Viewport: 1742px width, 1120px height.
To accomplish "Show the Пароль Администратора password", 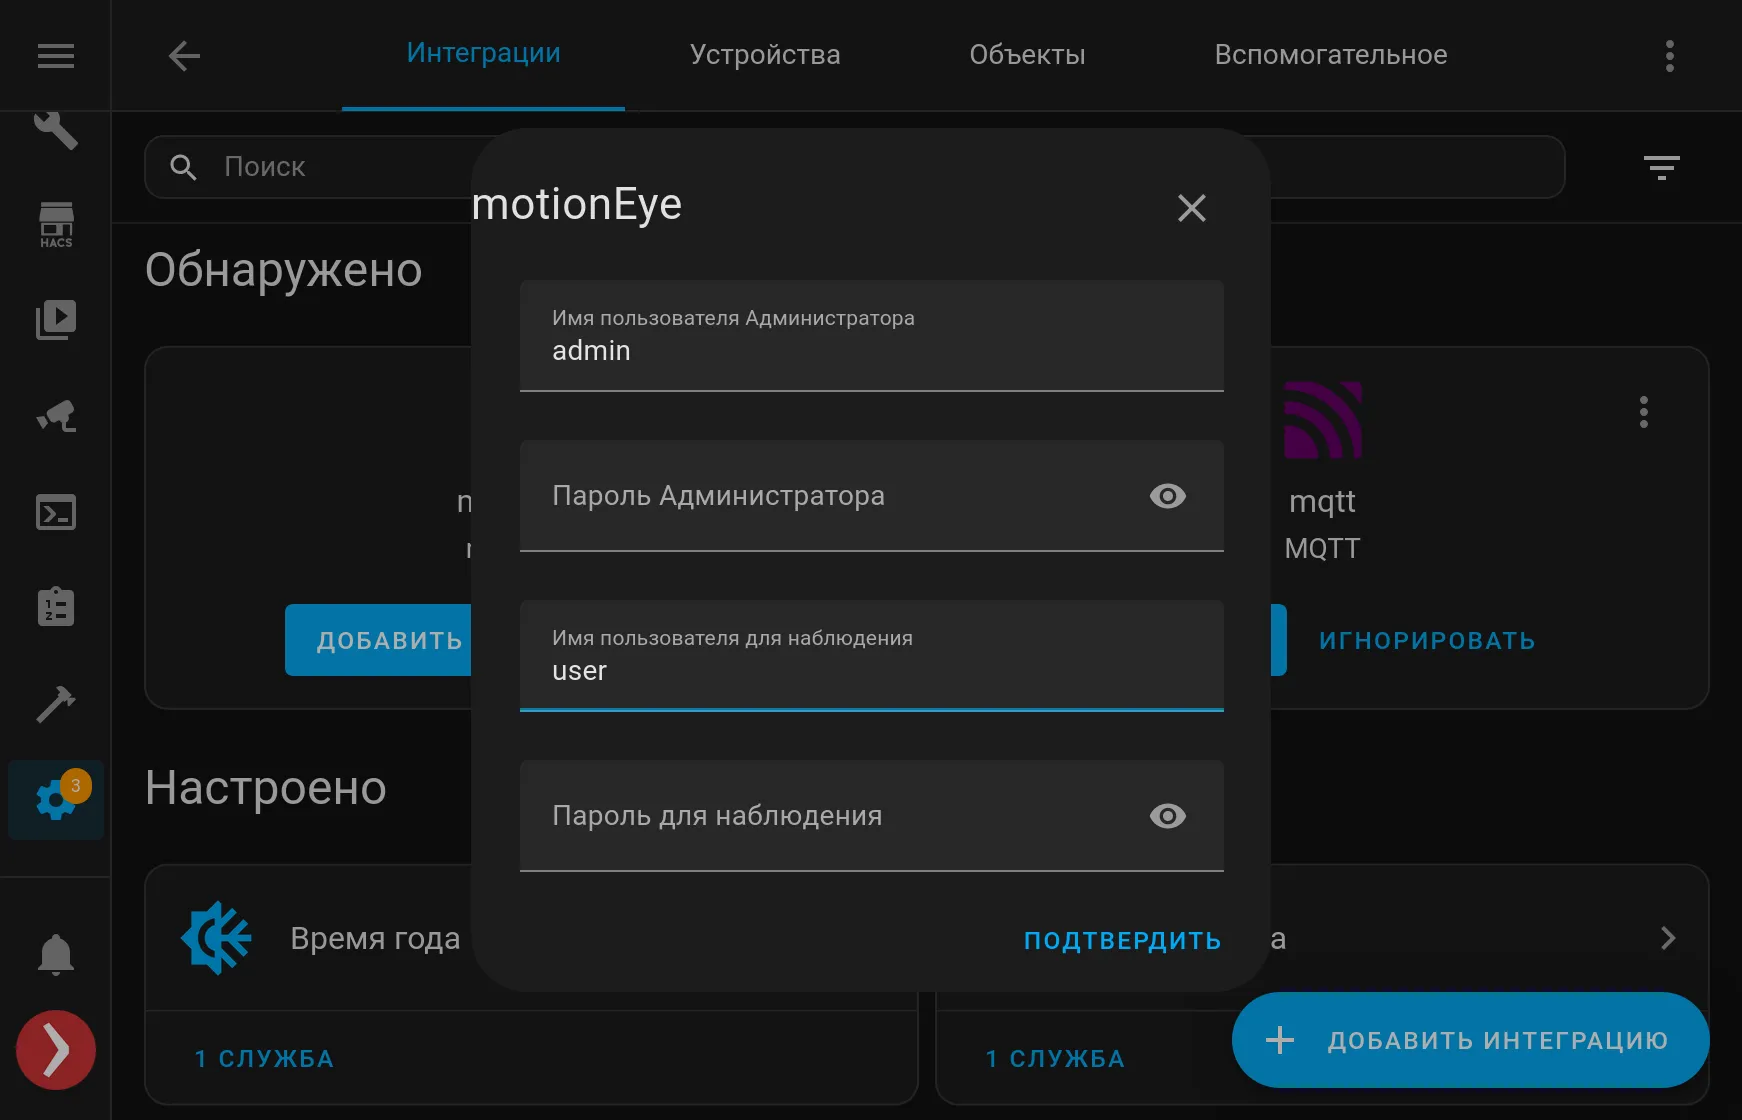I will click(1168, 496).
